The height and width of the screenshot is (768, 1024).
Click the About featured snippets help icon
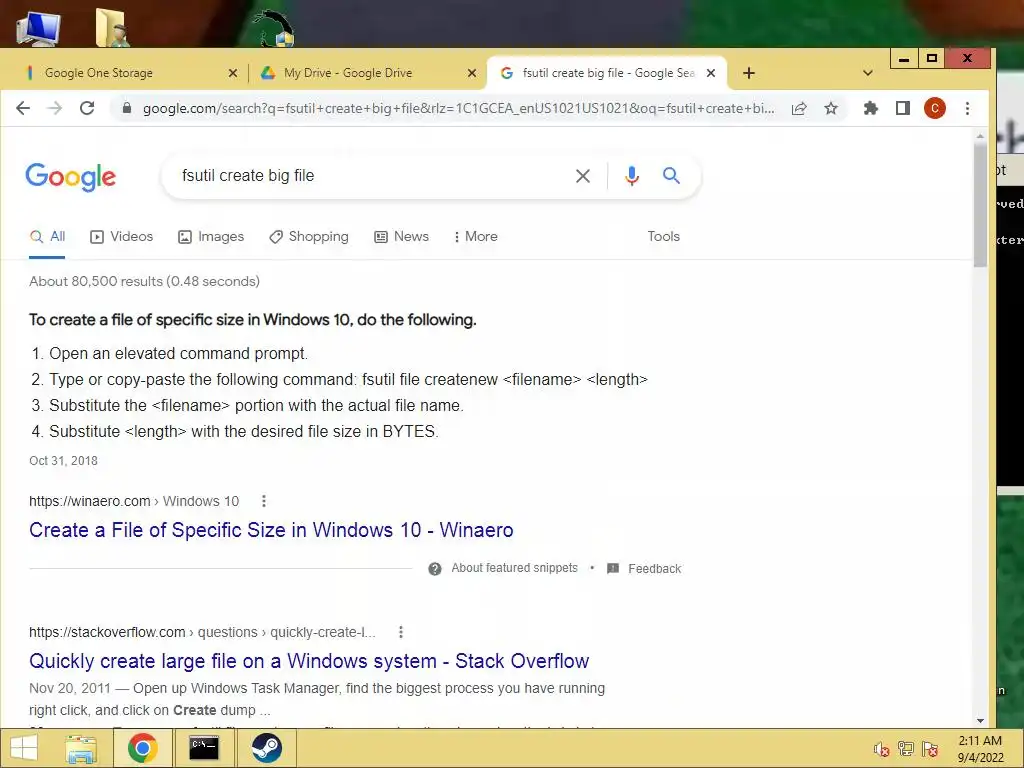[x=435, y=569]
